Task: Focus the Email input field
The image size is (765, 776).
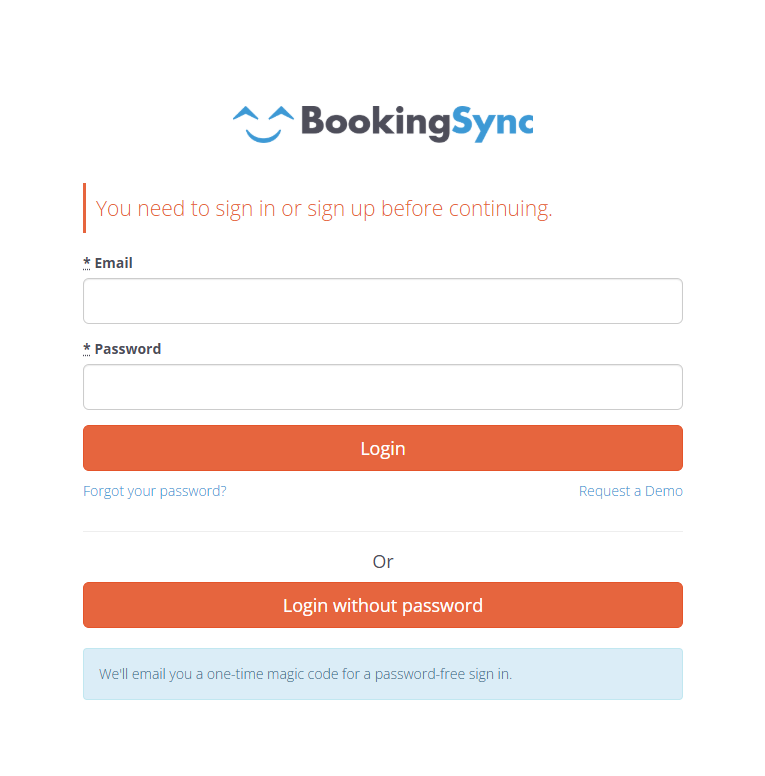Action: coord(382,301)
